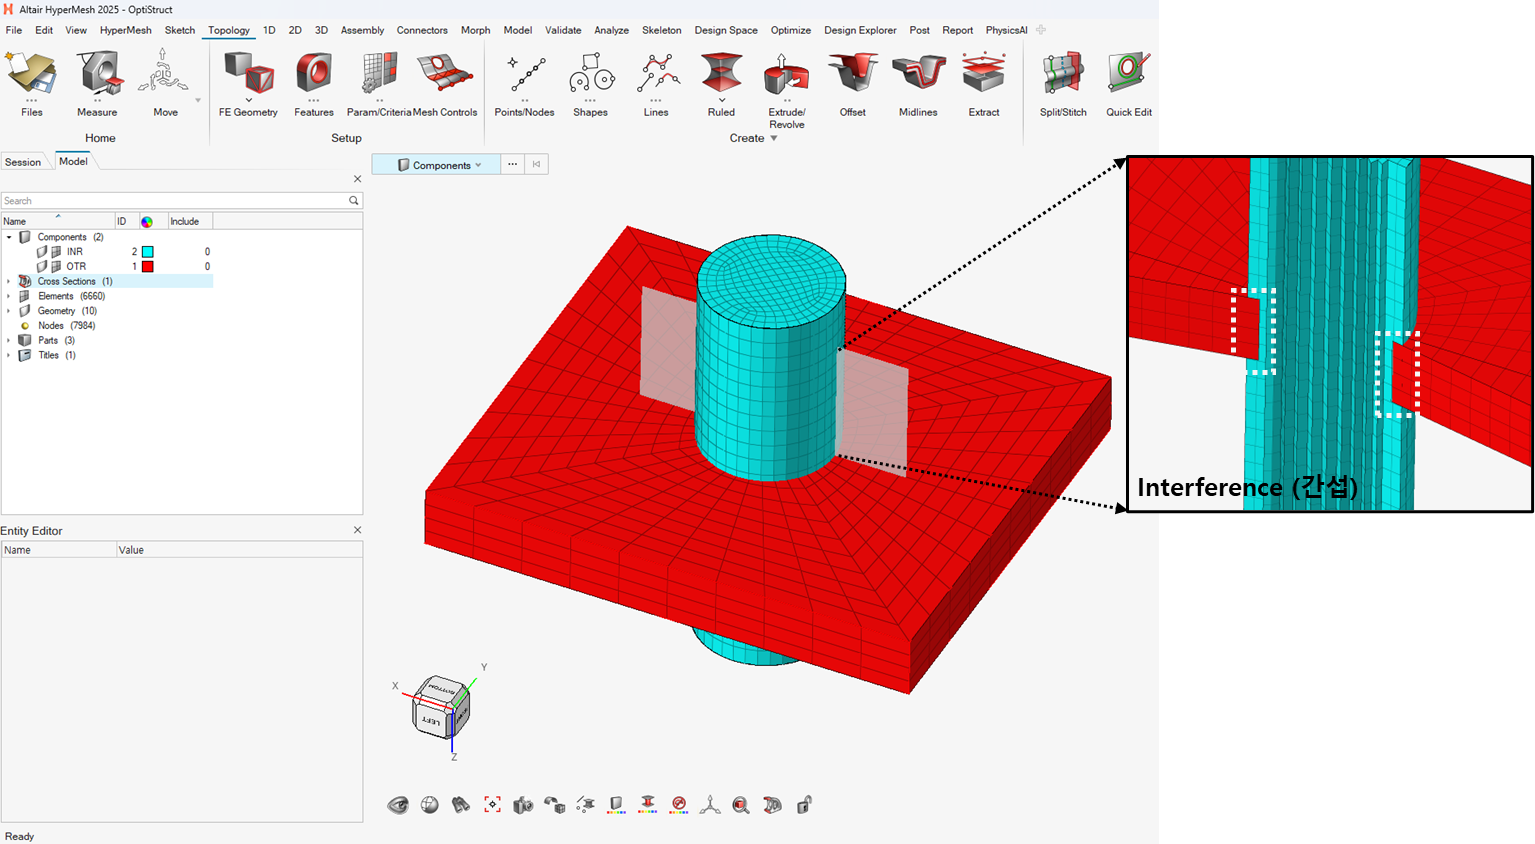This screenshot has height=844, width=1535.
Task: Click the Include column header
Action: coord(189,221)
